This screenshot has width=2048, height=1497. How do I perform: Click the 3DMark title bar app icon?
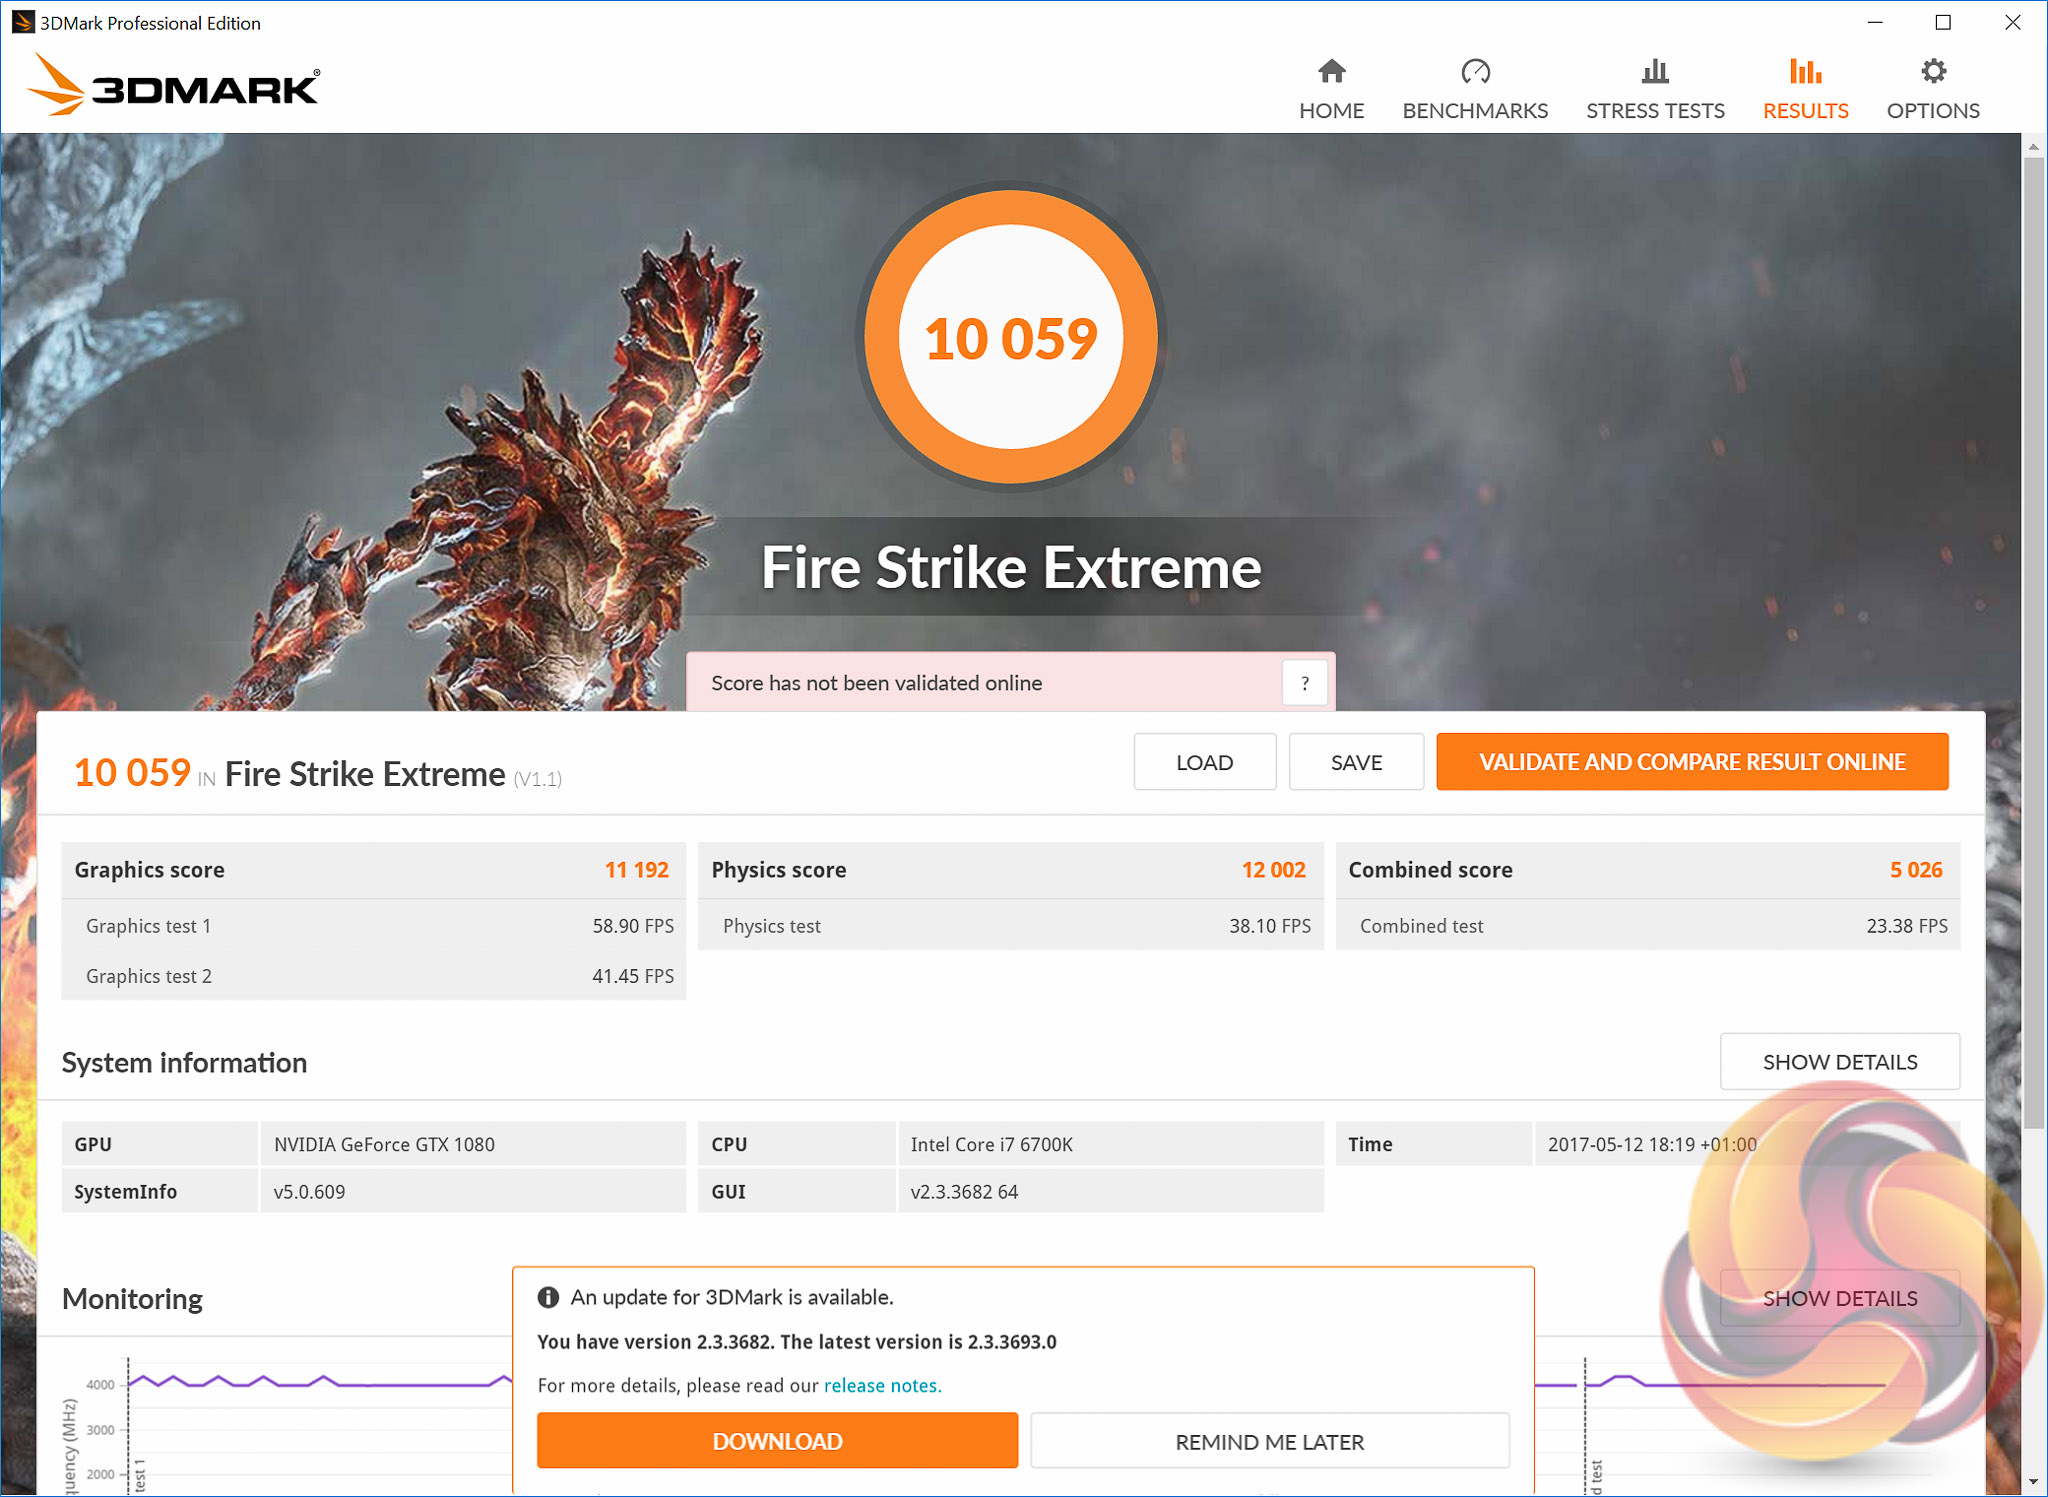point(22,22)
